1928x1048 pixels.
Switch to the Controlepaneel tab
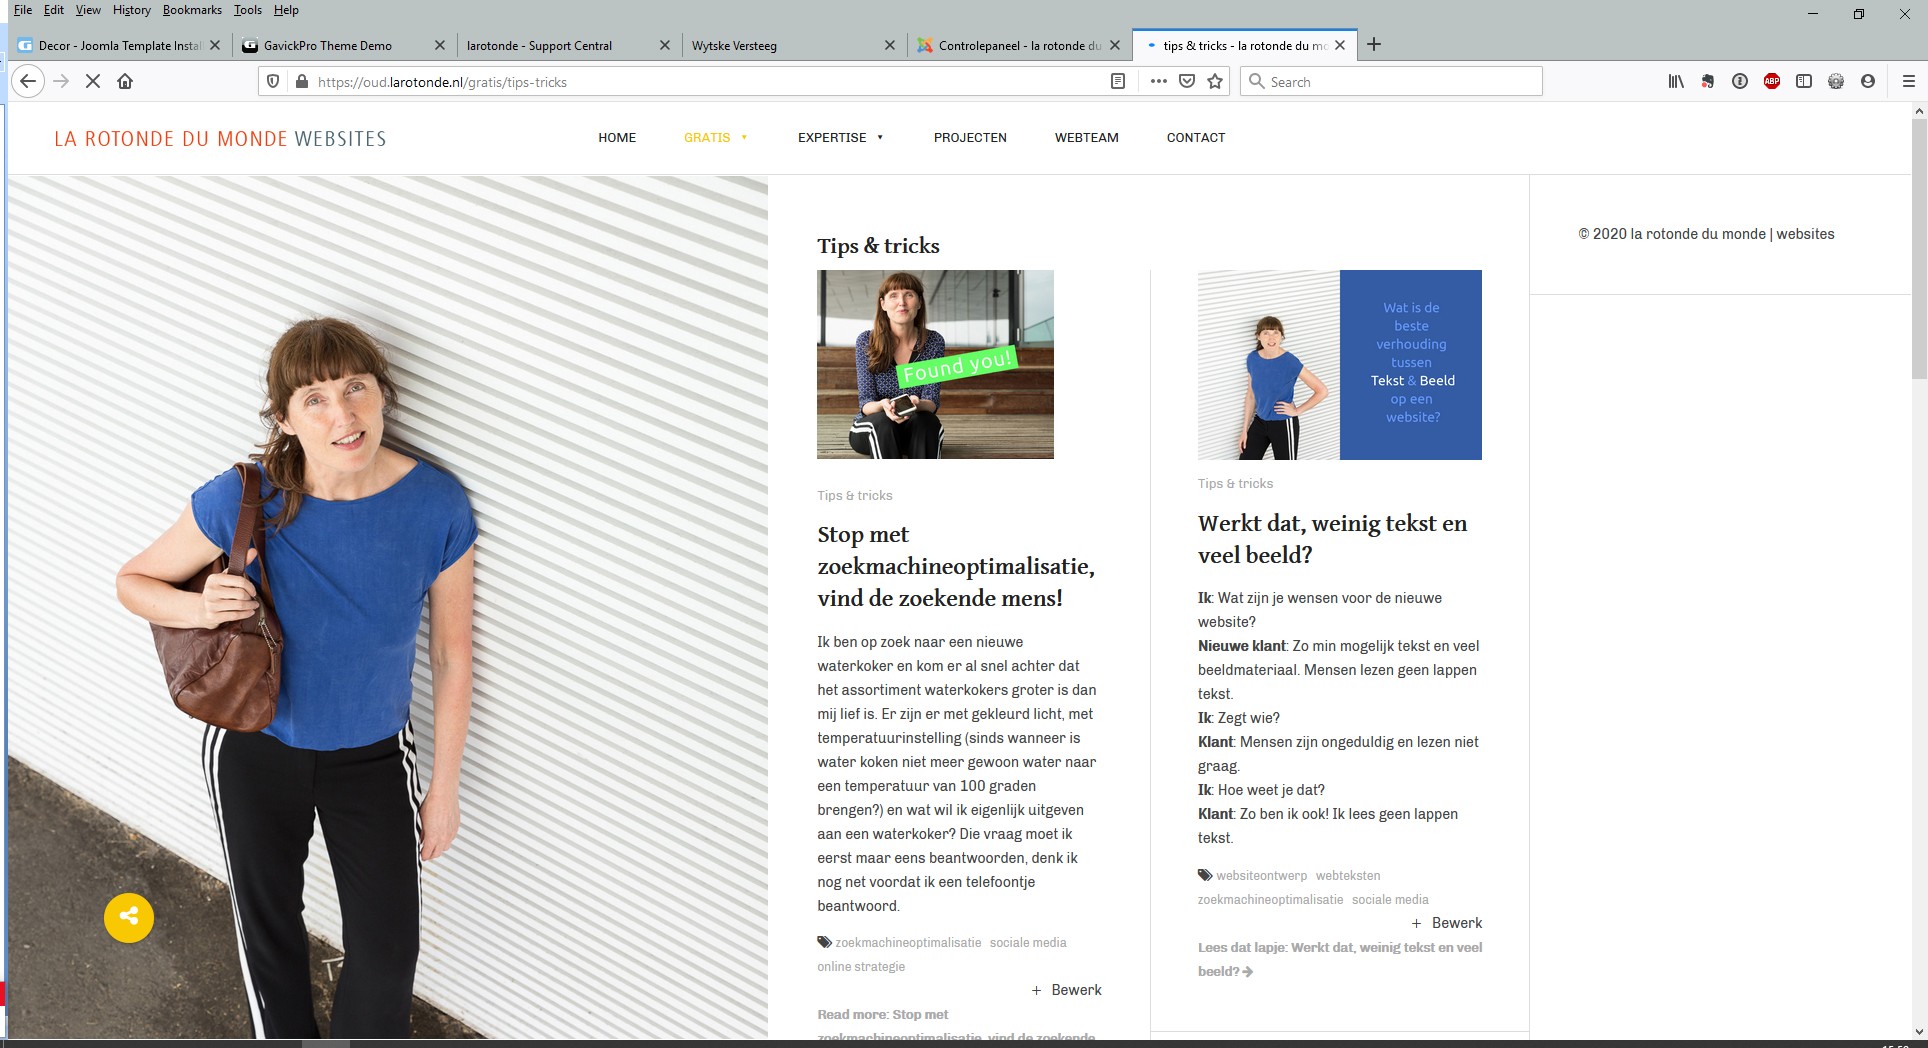pos(1020,45)
